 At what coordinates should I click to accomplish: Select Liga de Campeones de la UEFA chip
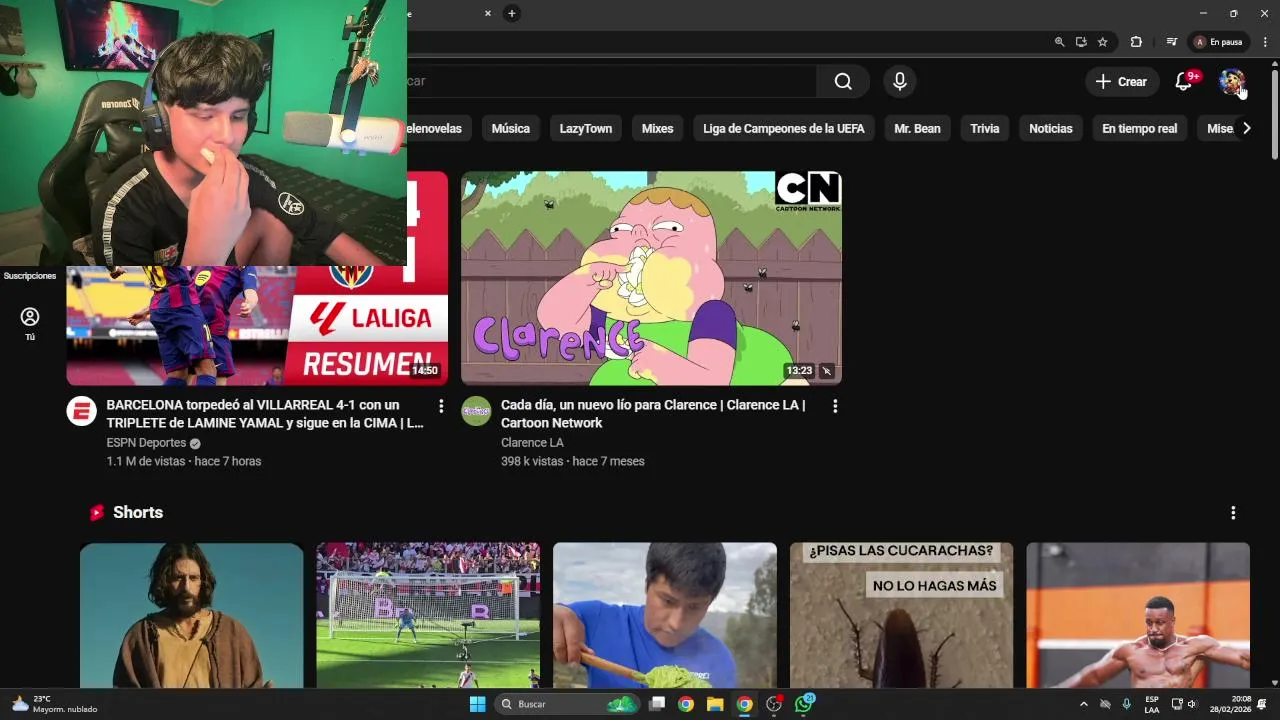(x=783, y=128)
